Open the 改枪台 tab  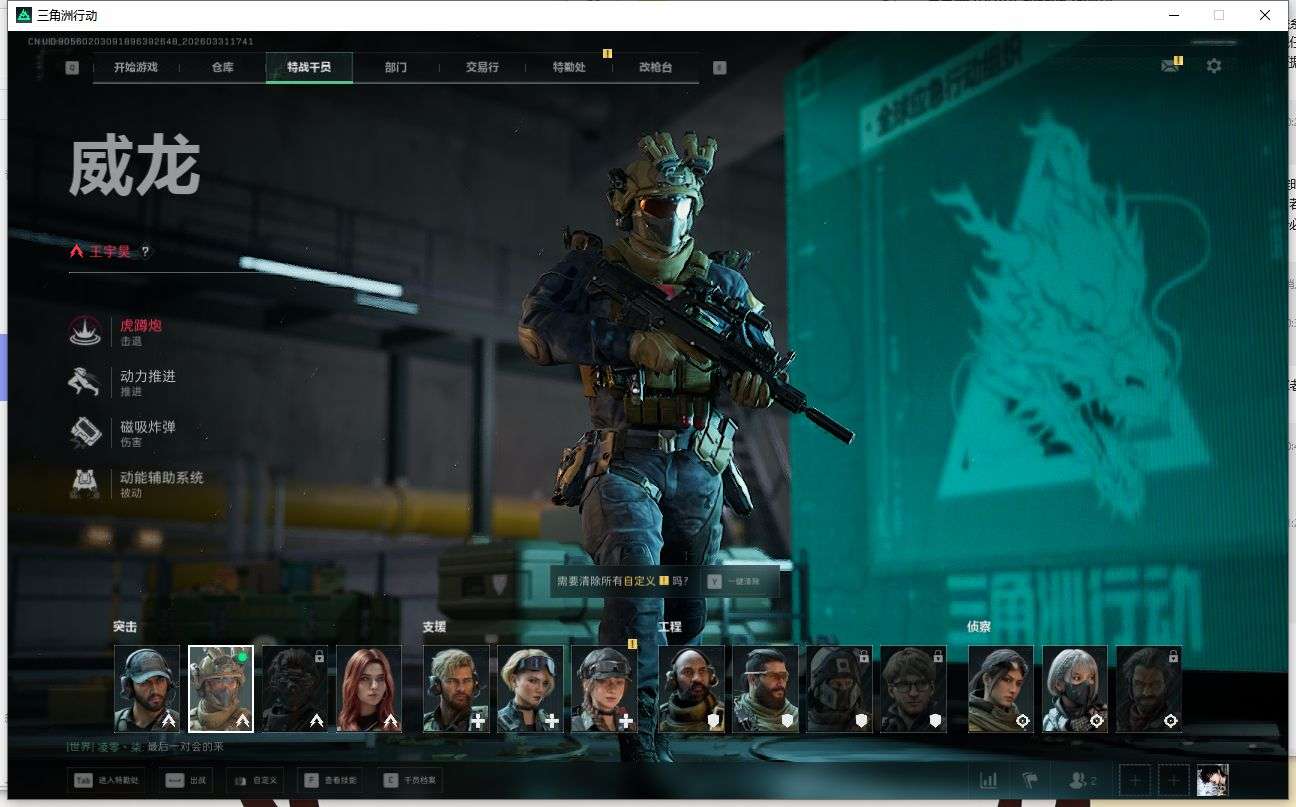655,67
